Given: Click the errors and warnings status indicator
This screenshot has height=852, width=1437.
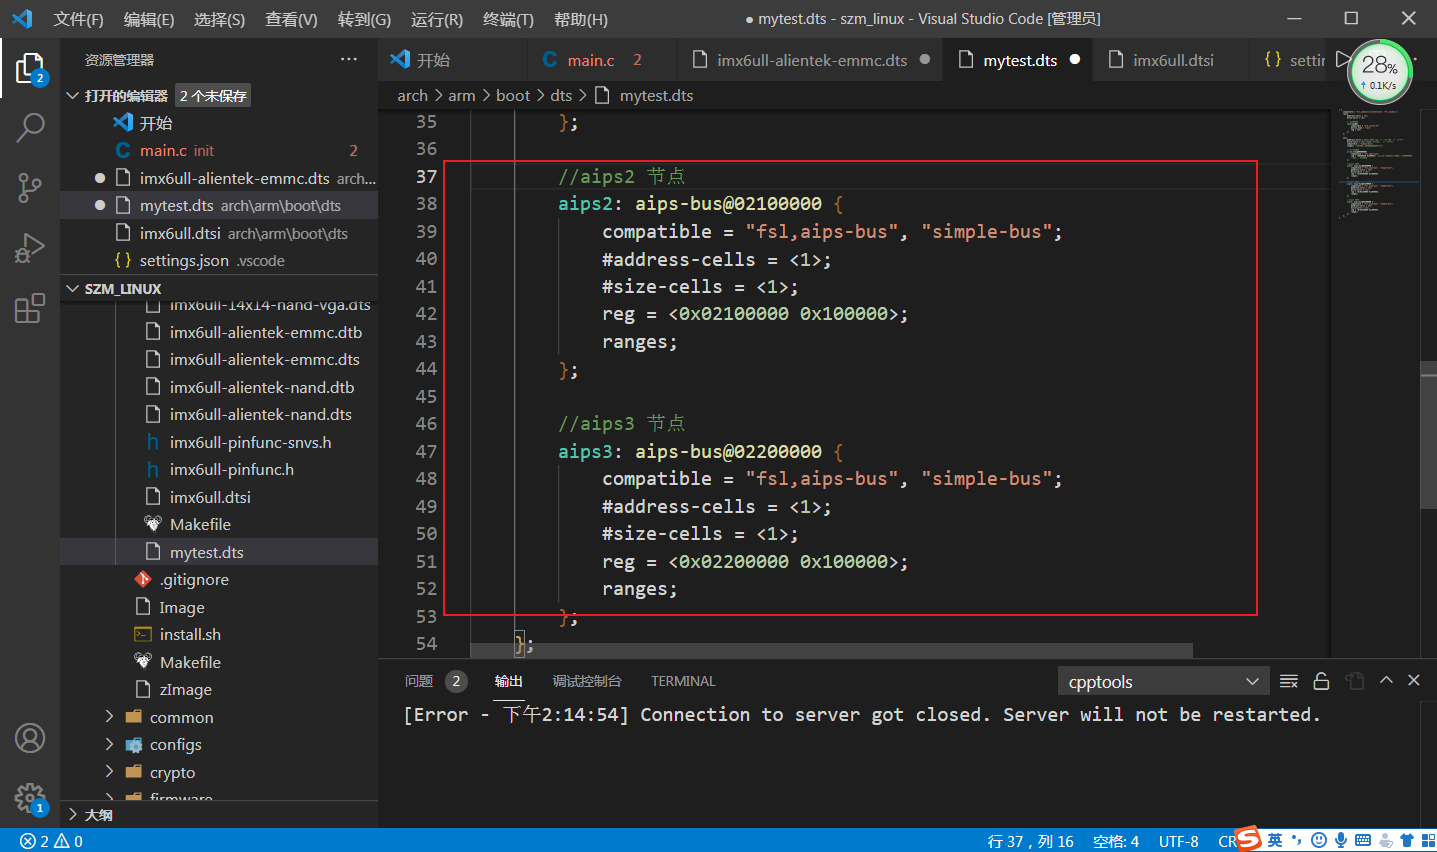Looking at the screenshot, I should (x=52, y=841).
